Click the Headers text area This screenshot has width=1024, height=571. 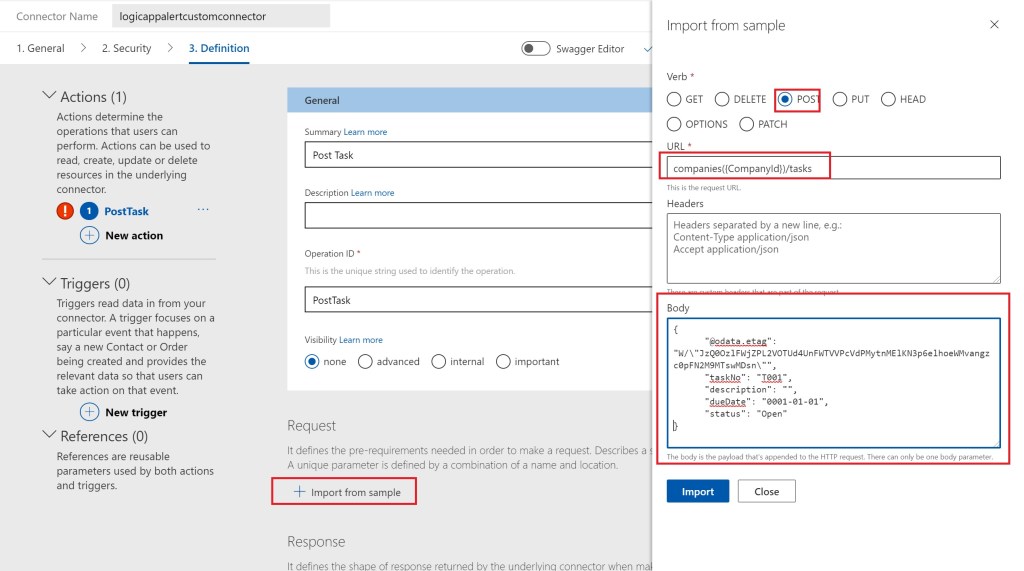coord(833,247)
